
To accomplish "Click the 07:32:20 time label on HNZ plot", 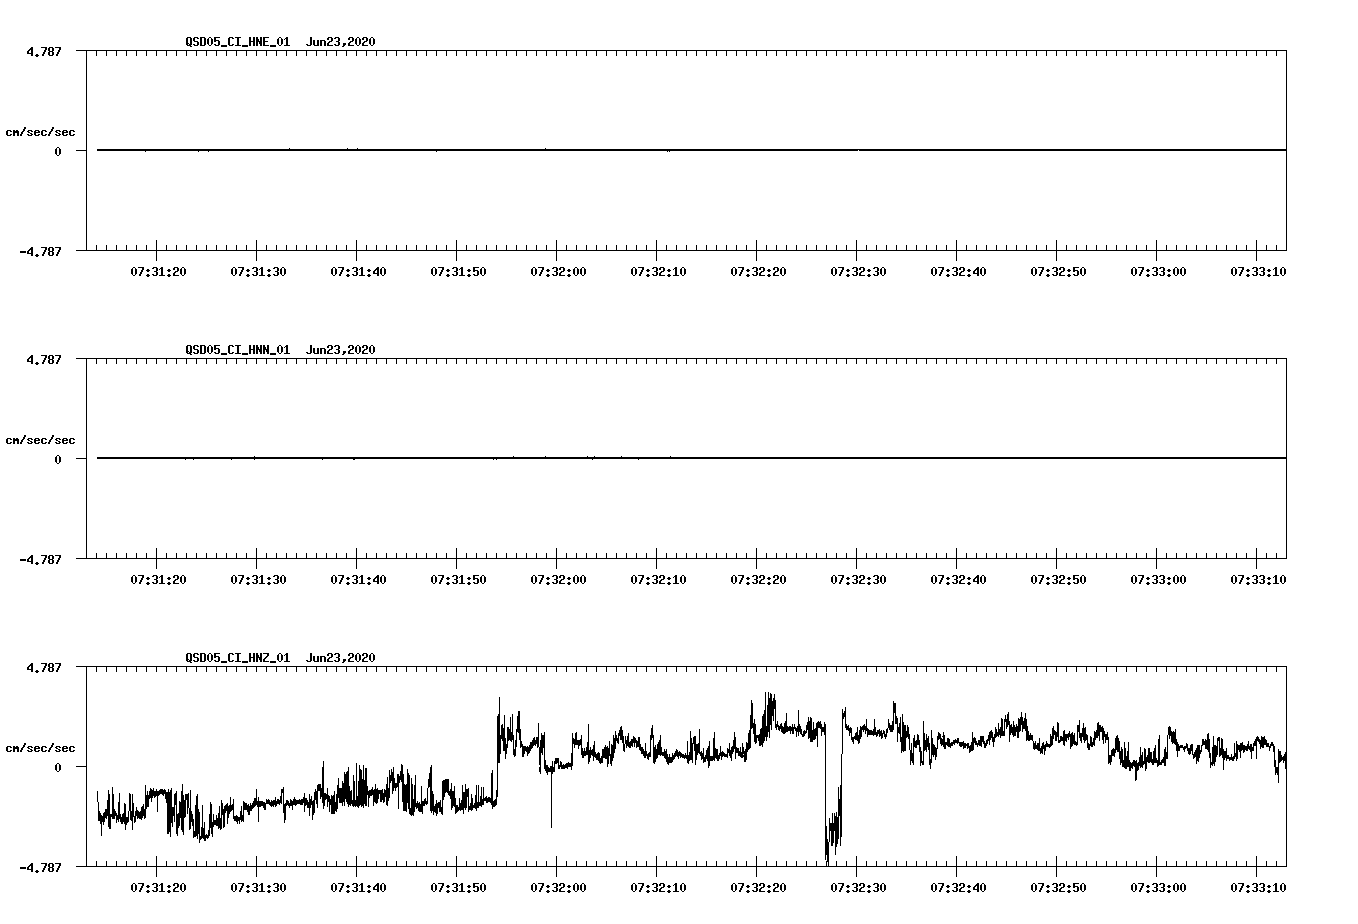I will 758,887.
